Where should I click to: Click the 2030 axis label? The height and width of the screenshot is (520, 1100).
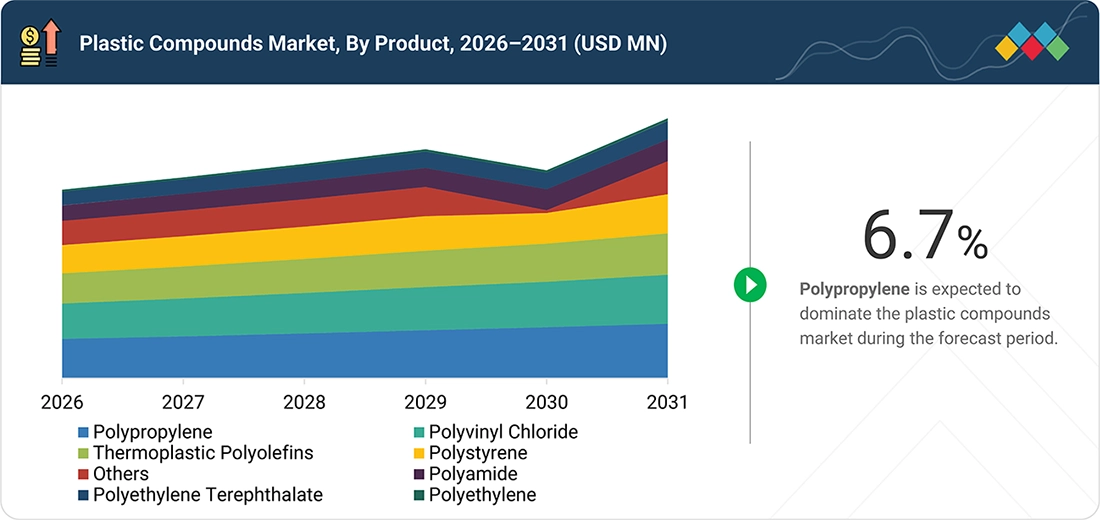(x=546, y=403)
